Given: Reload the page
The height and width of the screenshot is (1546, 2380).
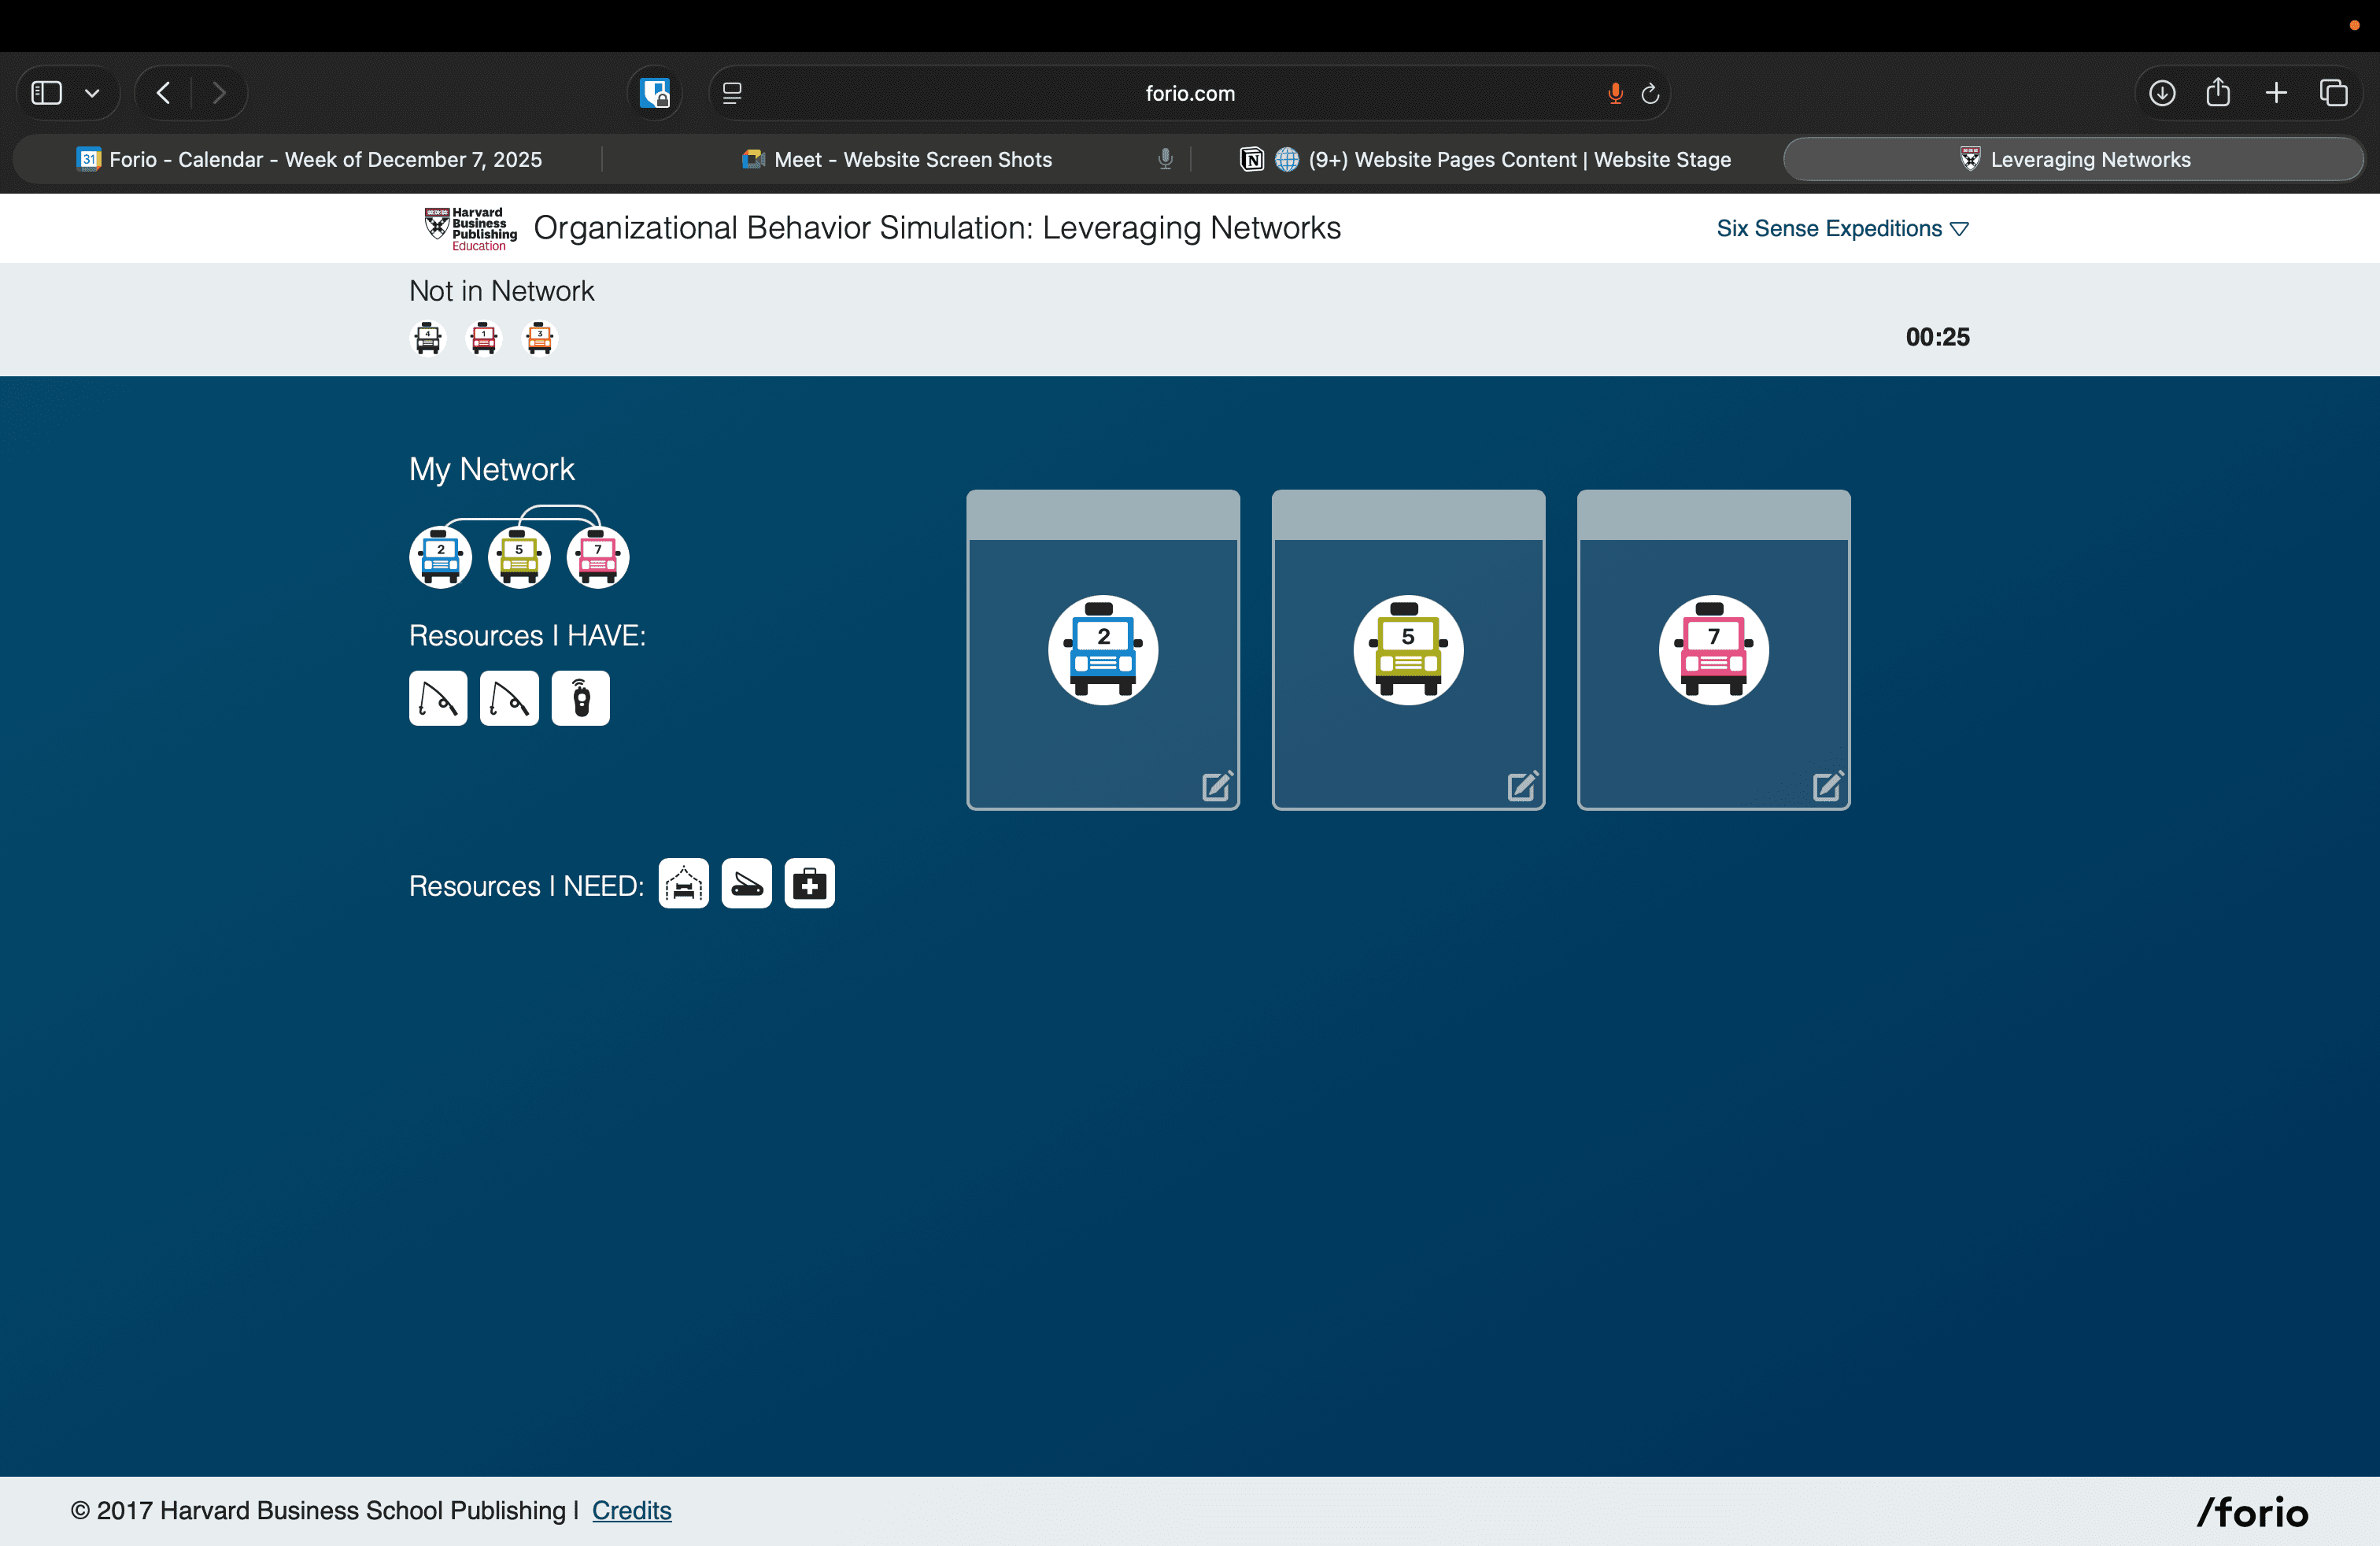Looking at the screenshot, I should [x=1650, y=93].
